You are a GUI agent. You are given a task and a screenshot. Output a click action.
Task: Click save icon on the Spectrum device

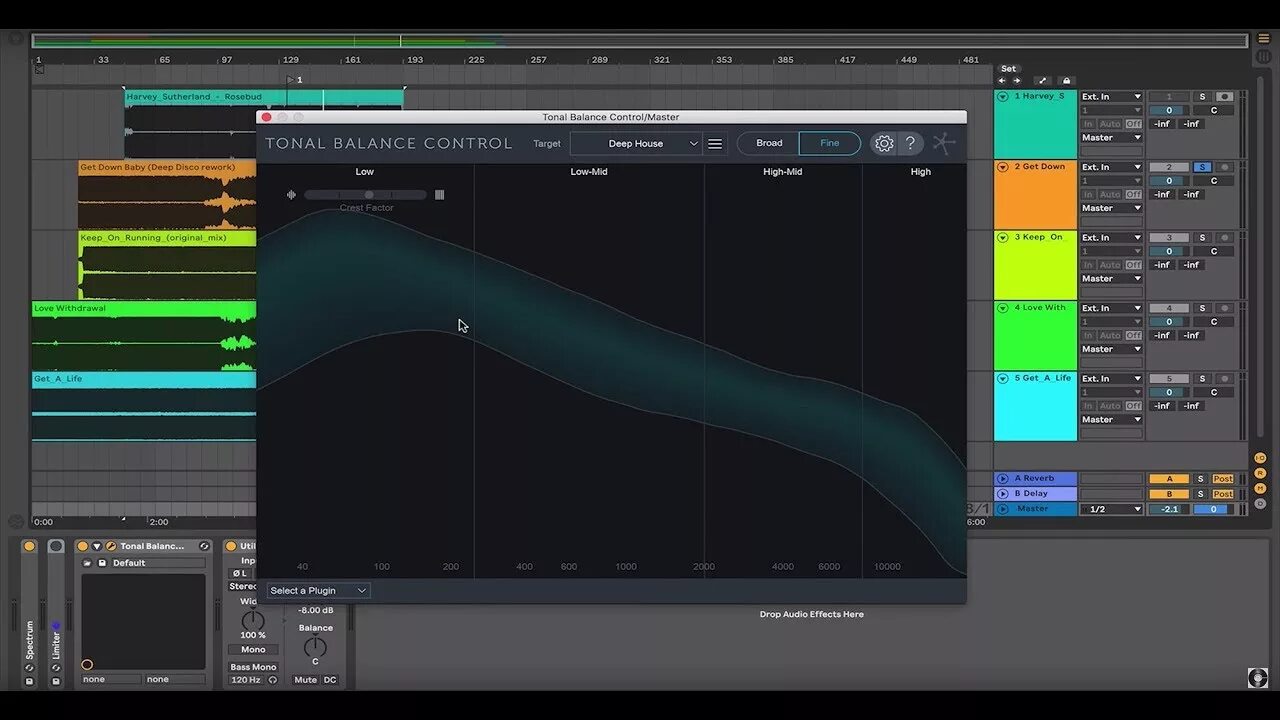click(x=29, y=681)
